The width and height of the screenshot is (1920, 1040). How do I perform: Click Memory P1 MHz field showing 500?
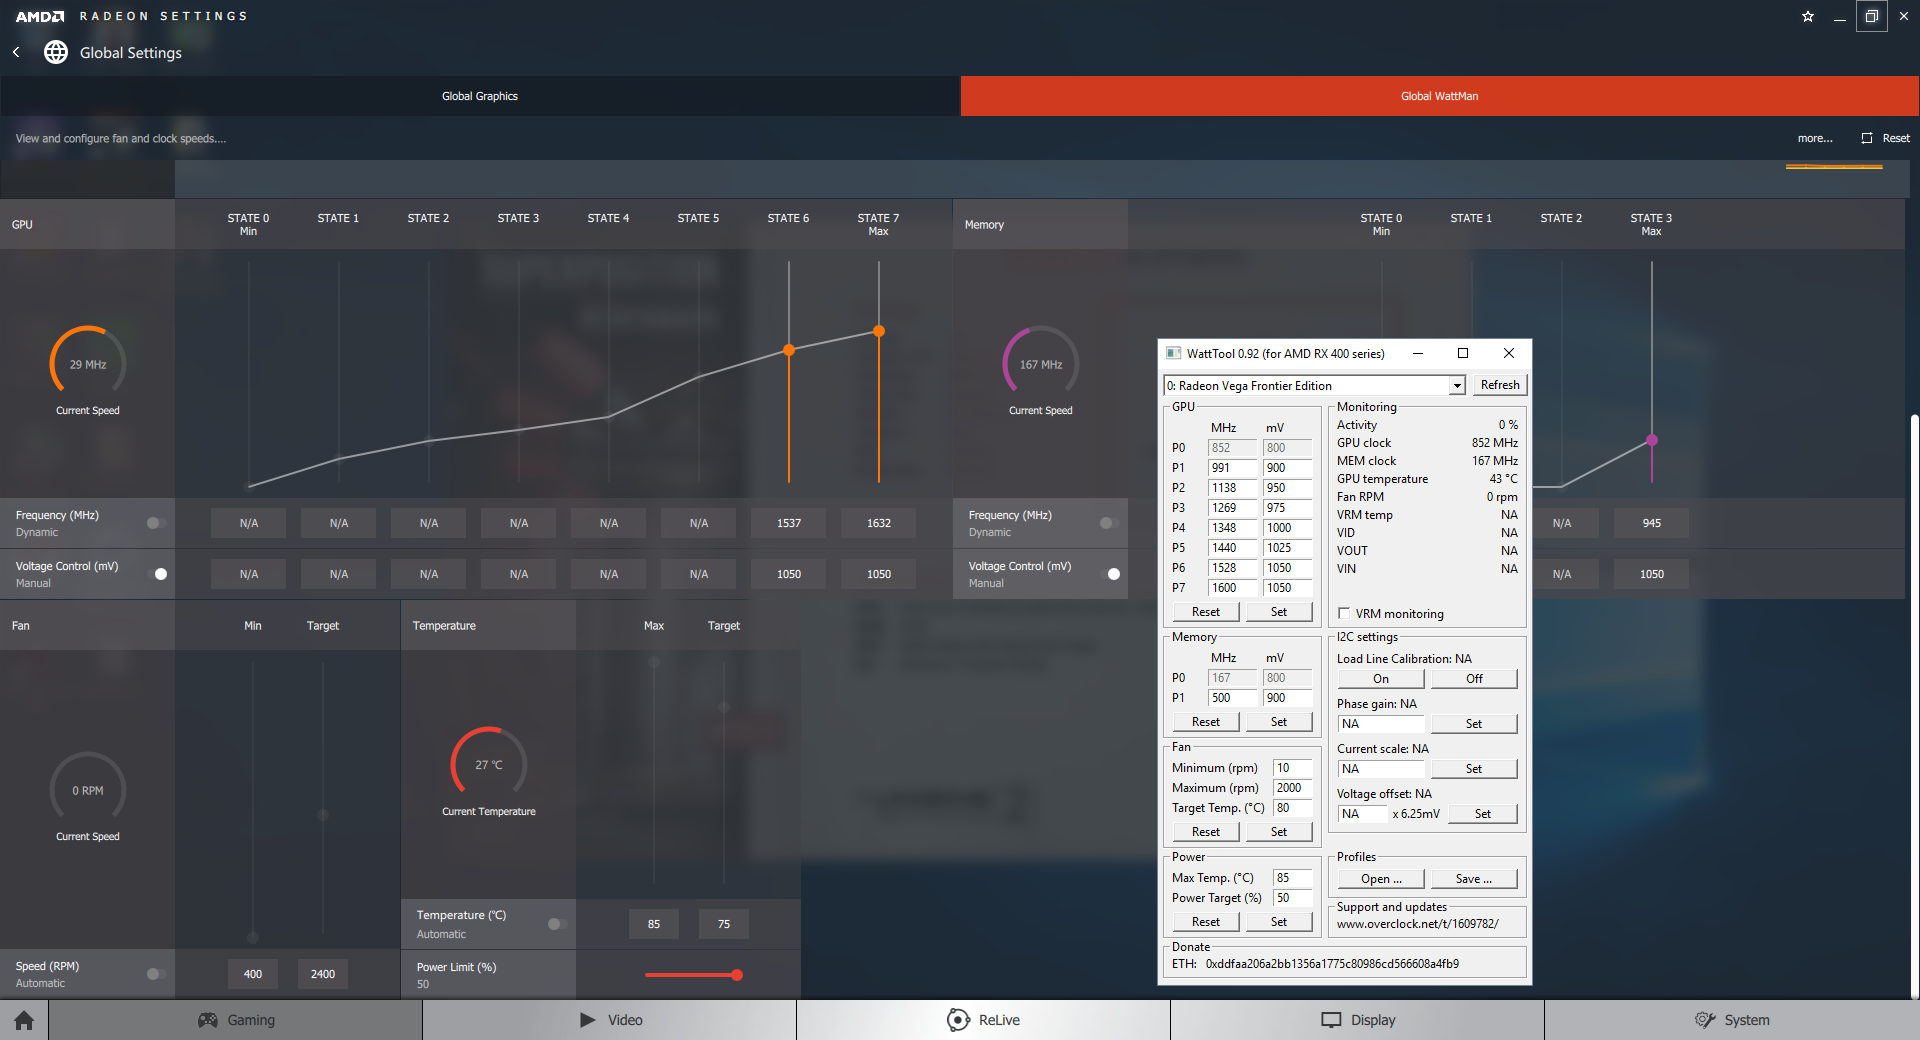click(1232, 698)
